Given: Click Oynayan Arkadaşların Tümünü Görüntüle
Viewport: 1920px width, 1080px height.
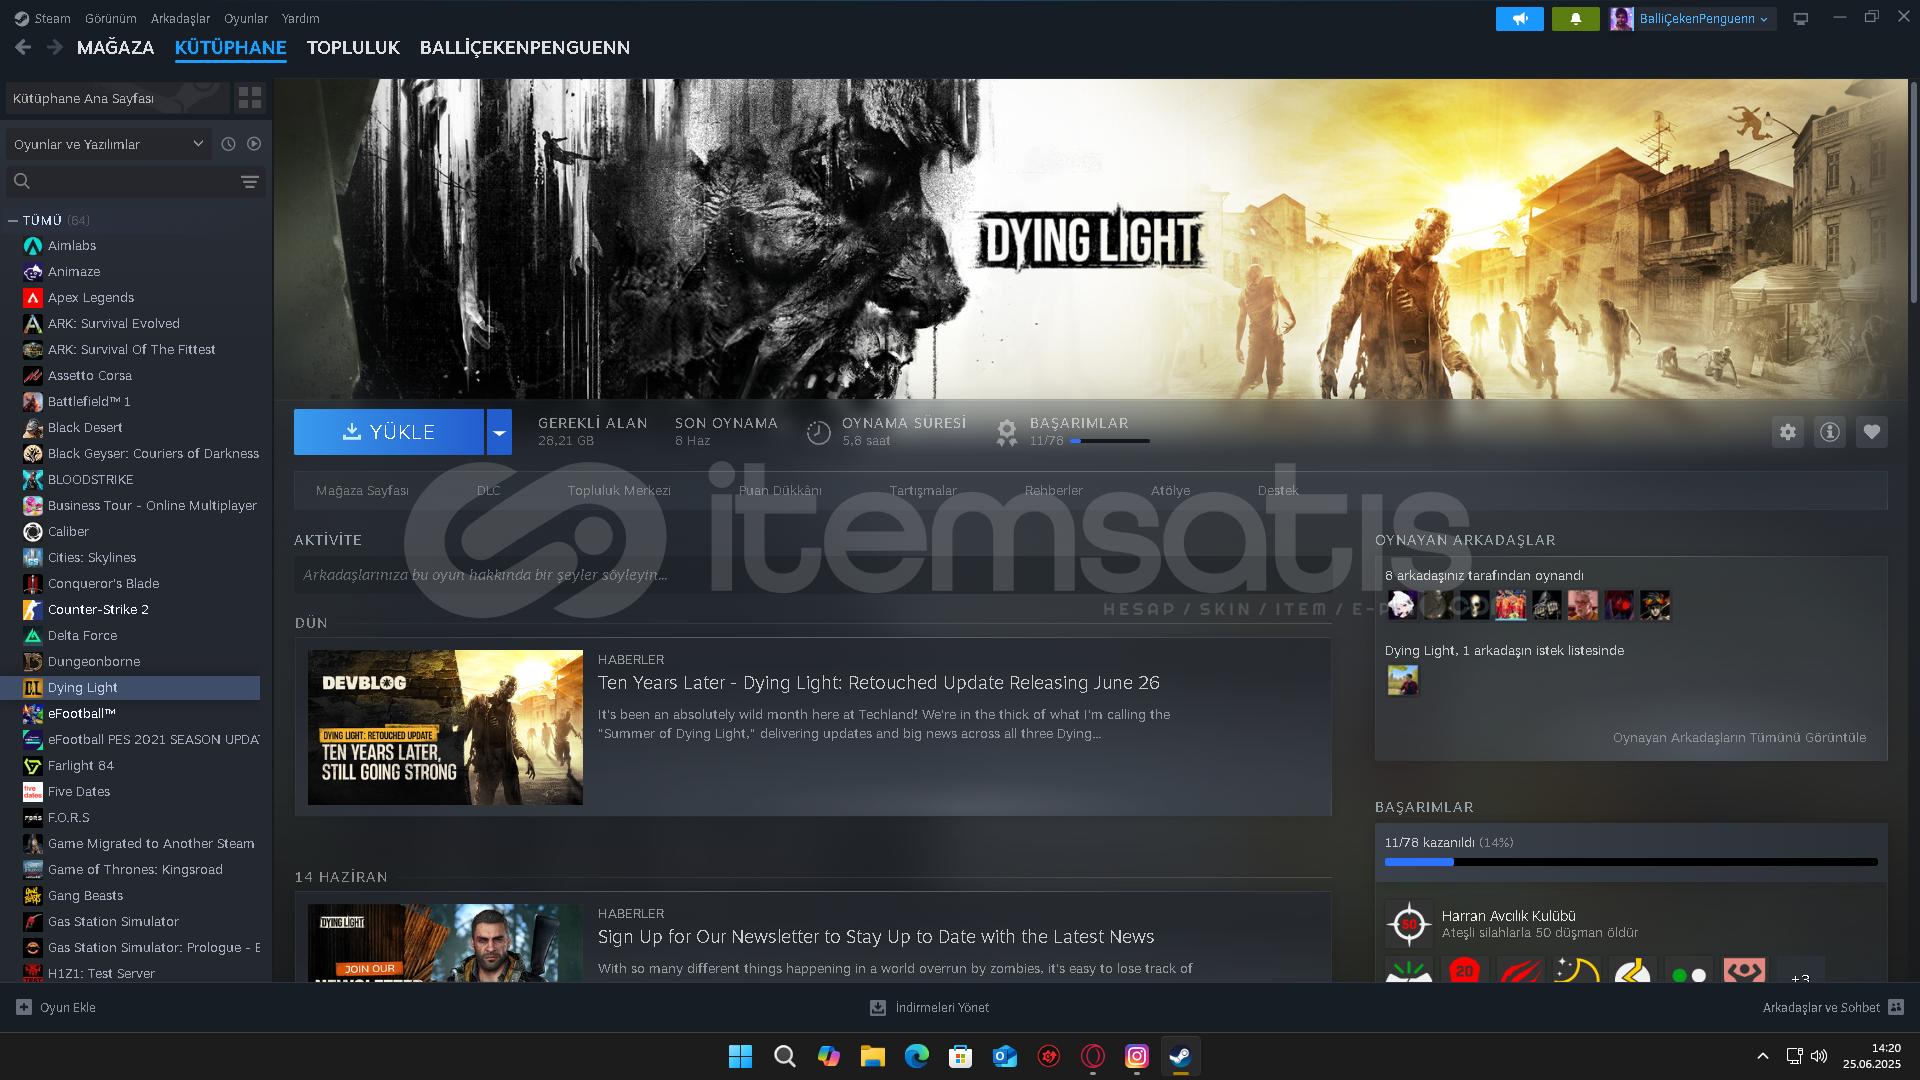Looking at the screenshot, I should 1739,738.
